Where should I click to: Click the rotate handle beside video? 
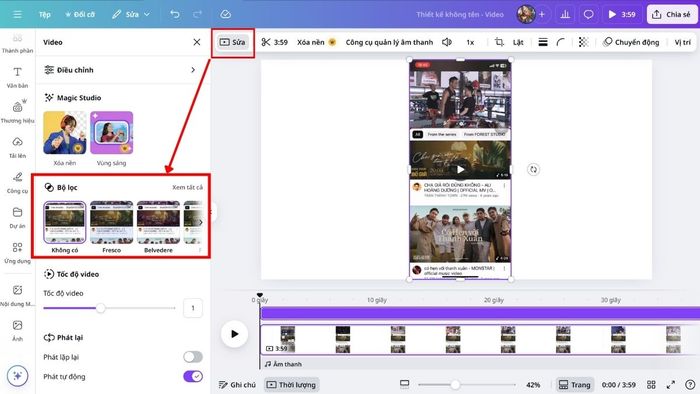pyautogui.click(x=533, y=170)
